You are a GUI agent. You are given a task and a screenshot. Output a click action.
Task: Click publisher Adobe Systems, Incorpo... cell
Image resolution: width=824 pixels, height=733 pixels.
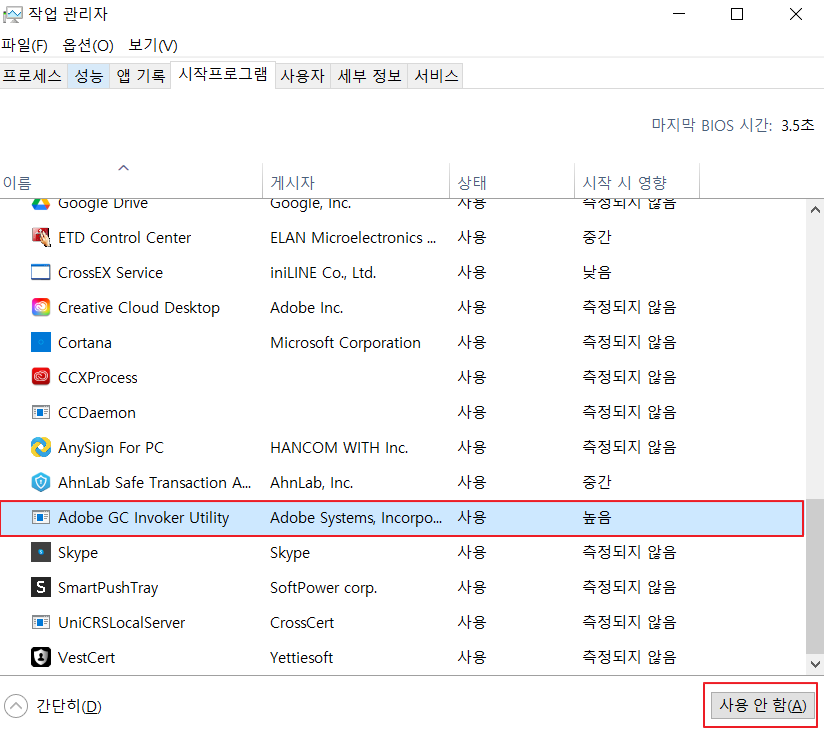click(x=356, y=518)
